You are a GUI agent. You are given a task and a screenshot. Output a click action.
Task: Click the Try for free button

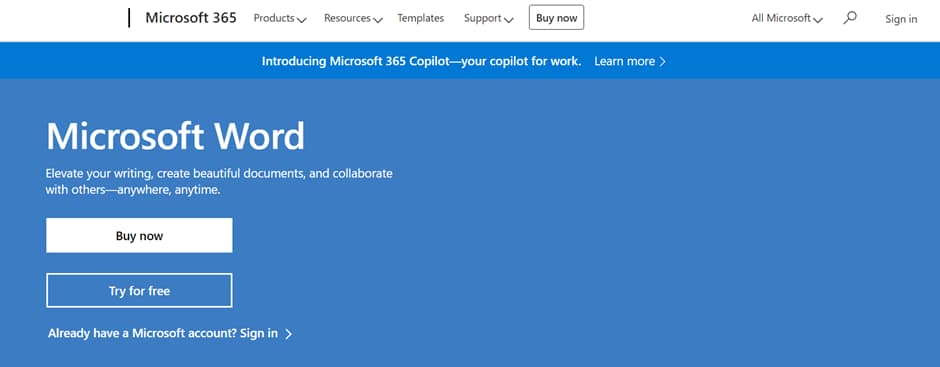point(139,291)
